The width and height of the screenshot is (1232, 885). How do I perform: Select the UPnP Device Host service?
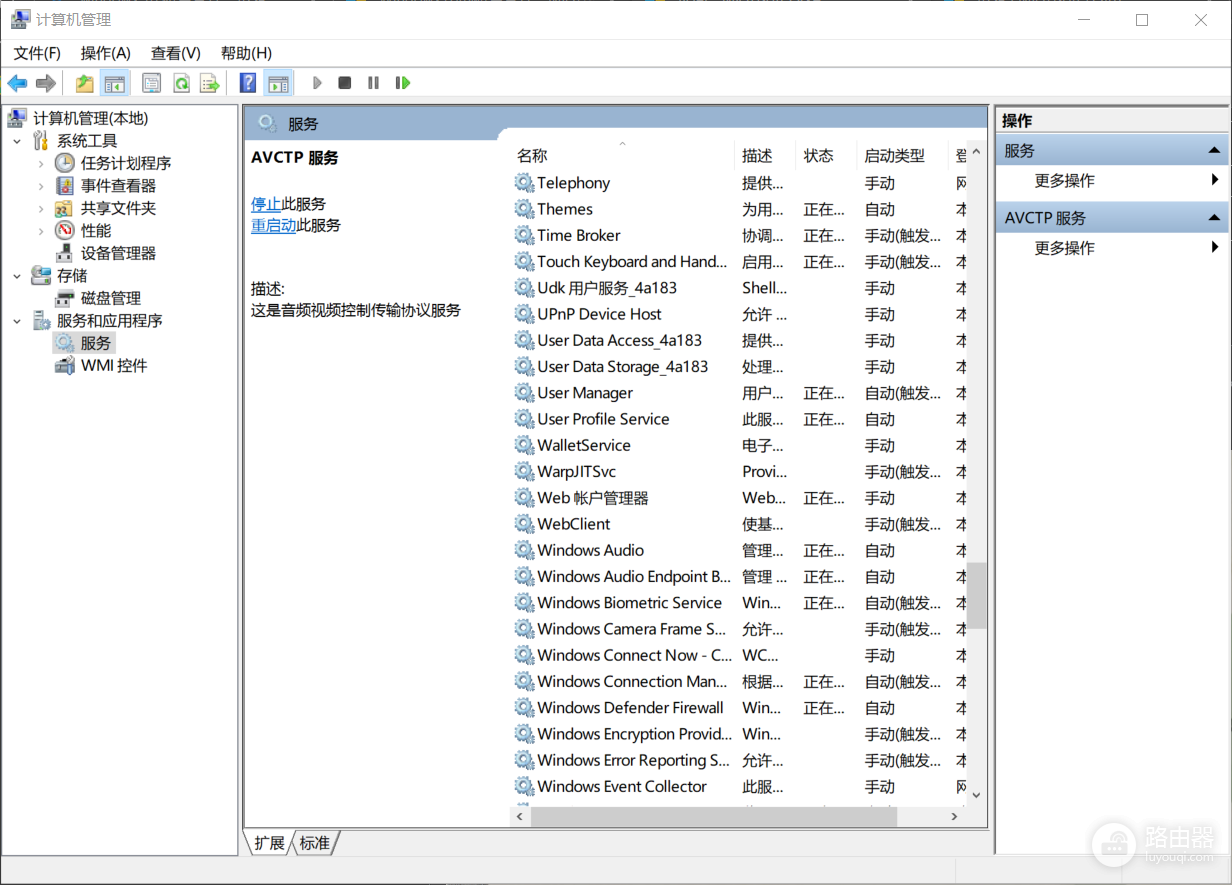738,314
